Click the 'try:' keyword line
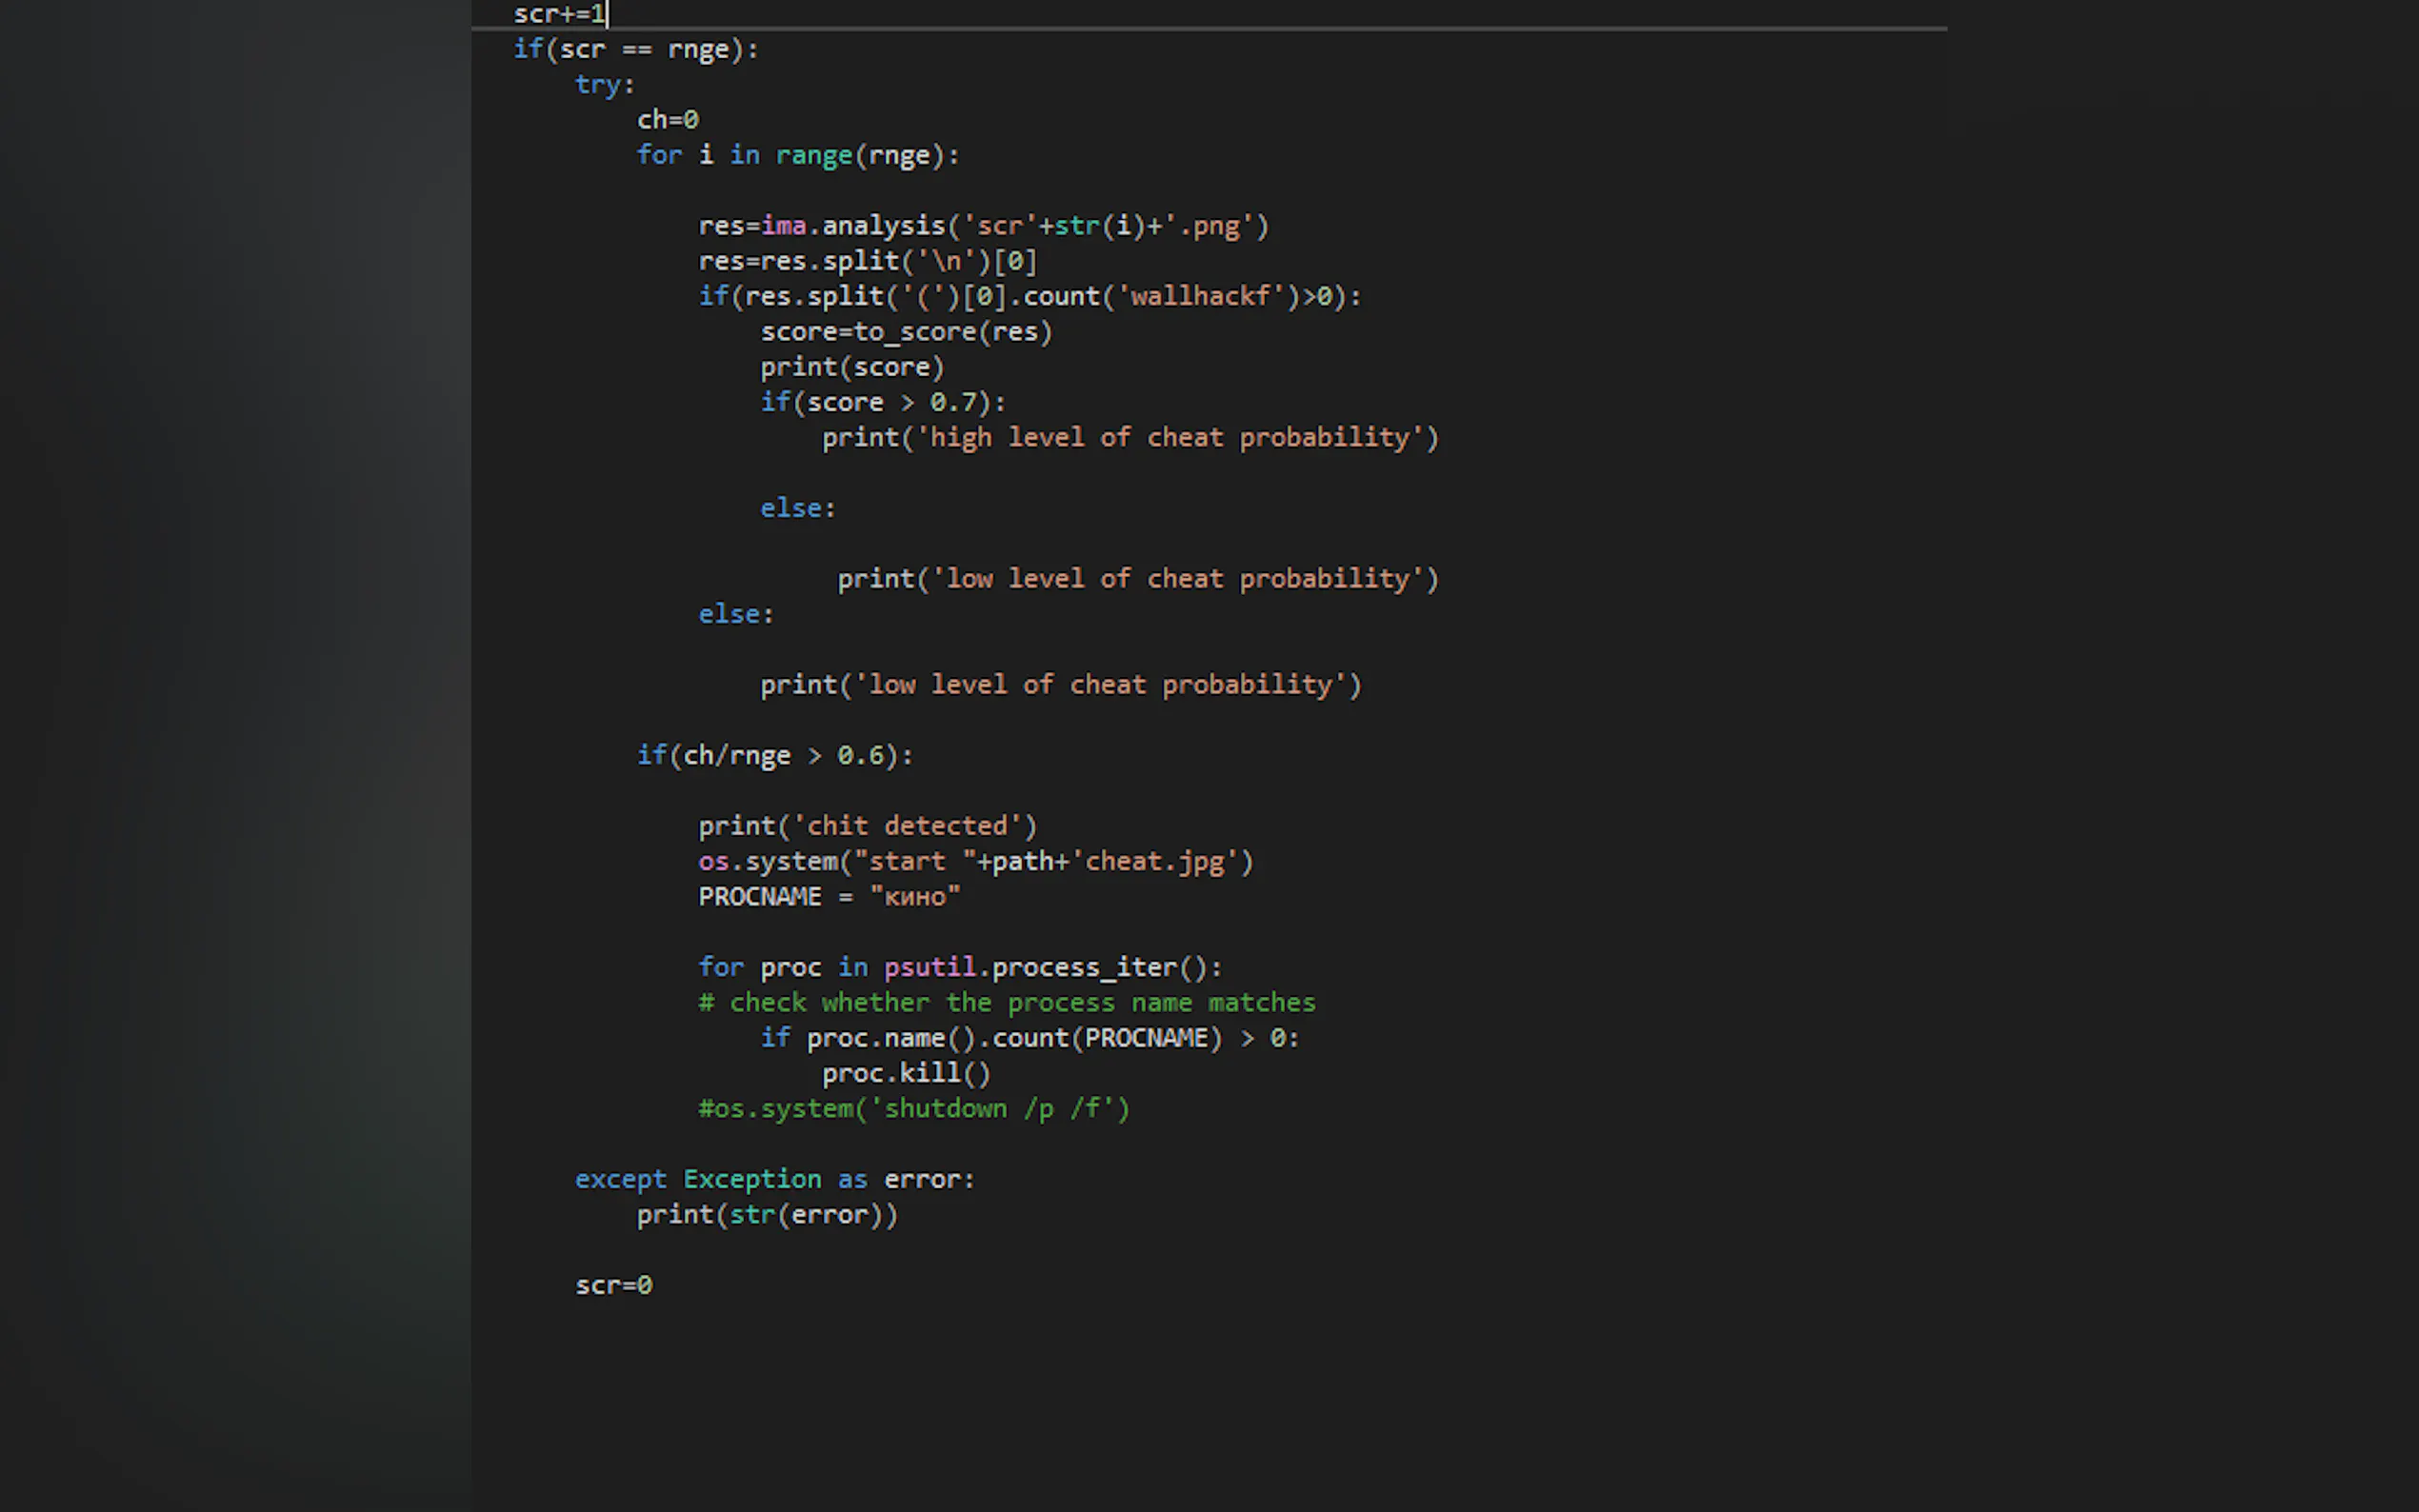Screen dimensions: 2419x1512 pyautogui.click(x=605, y=85)
